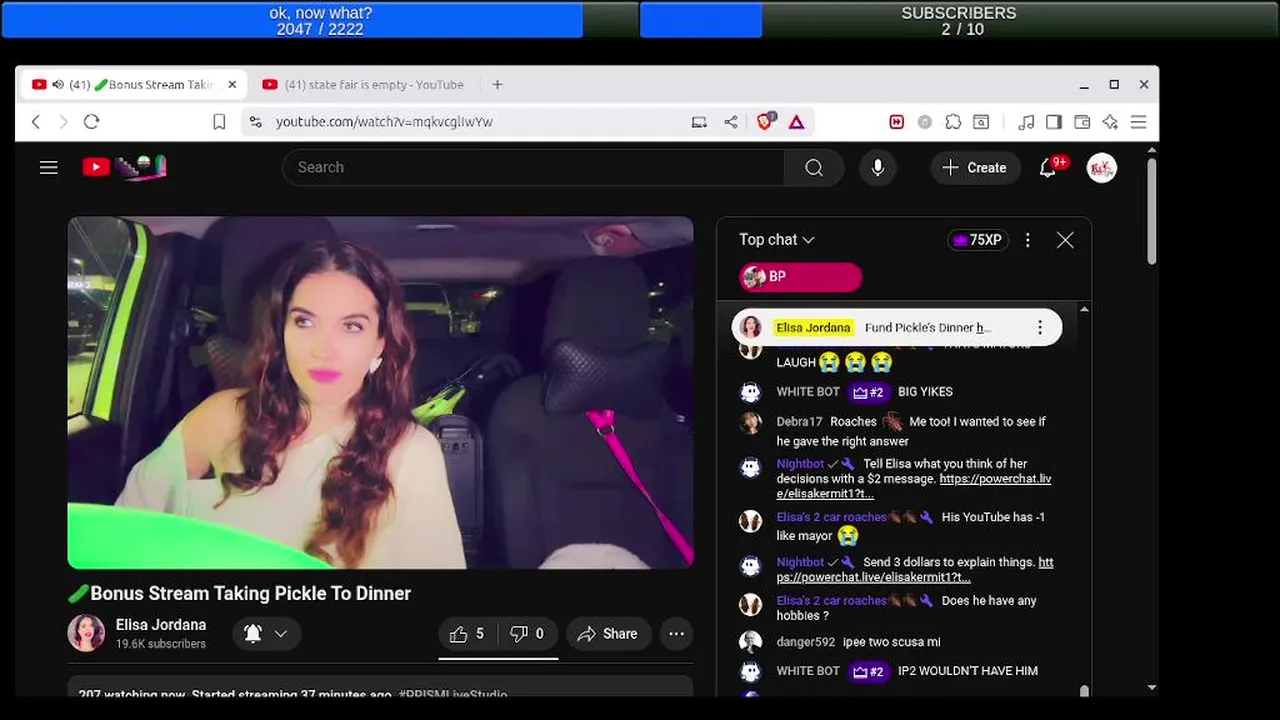Open the media control music note icon

pyautogui.click(x=1026, y=122)
